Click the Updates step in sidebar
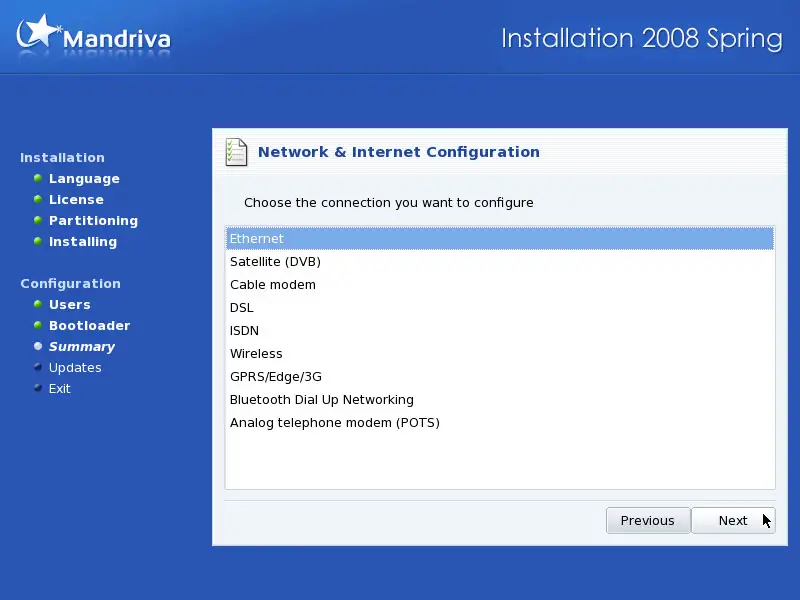This screenshot has height=600, width=800. (75, 367)
